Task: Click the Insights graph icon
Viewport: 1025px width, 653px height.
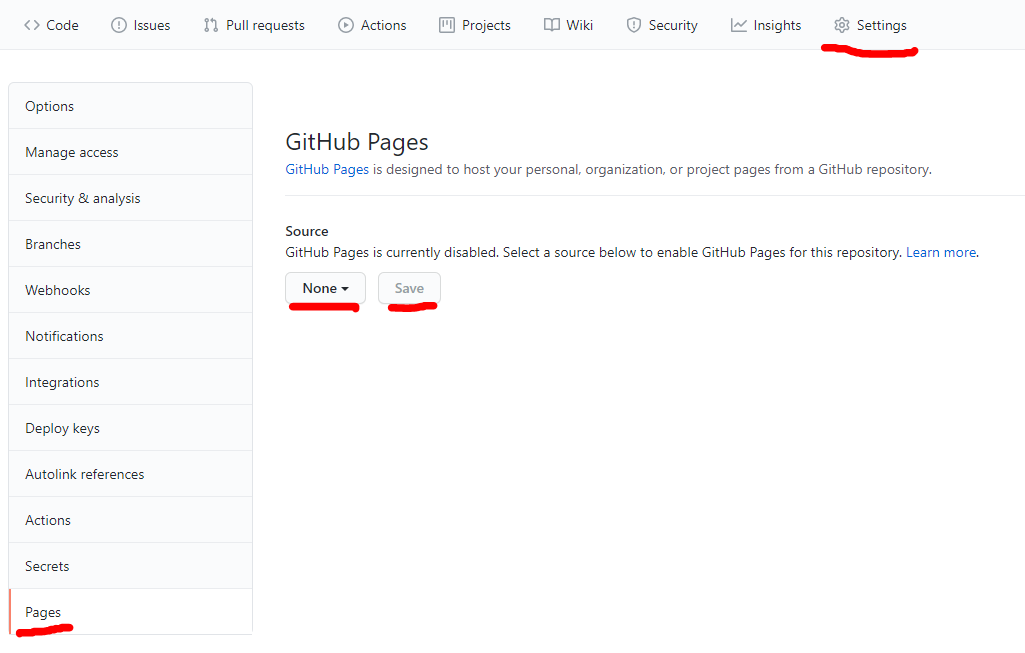Action: 739,25
